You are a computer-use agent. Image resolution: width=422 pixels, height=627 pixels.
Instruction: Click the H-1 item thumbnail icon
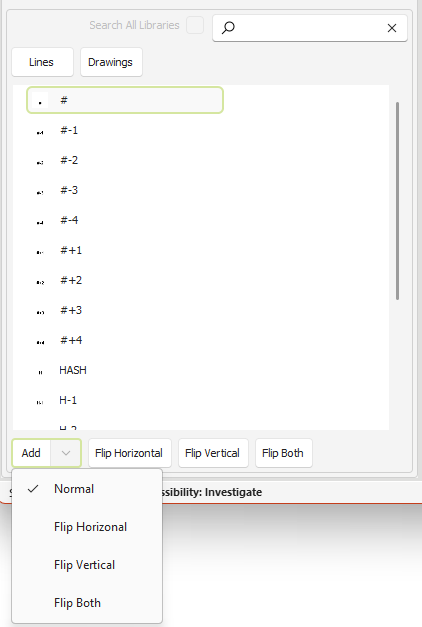pyautogui.click(x=40, y=401)
